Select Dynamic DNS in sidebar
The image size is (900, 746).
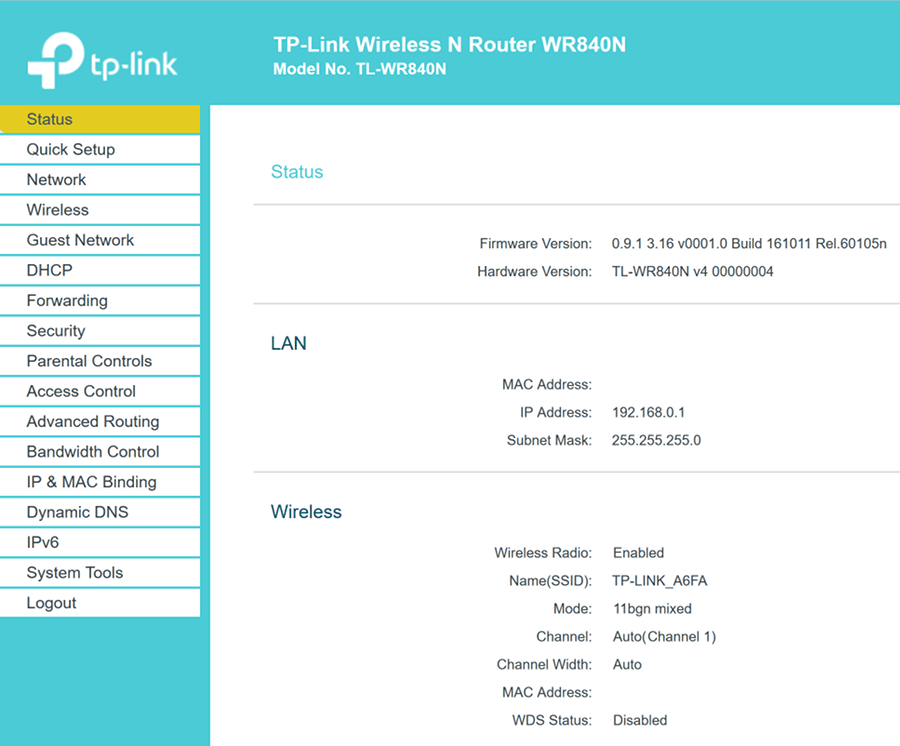click(100, 512)
